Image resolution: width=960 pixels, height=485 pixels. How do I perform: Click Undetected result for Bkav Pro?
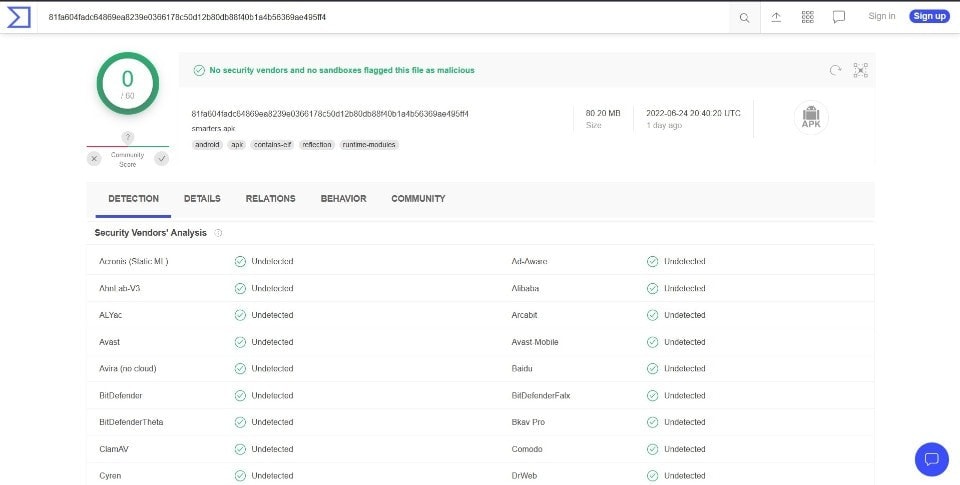pyautogui.click(x=684, y=423)
